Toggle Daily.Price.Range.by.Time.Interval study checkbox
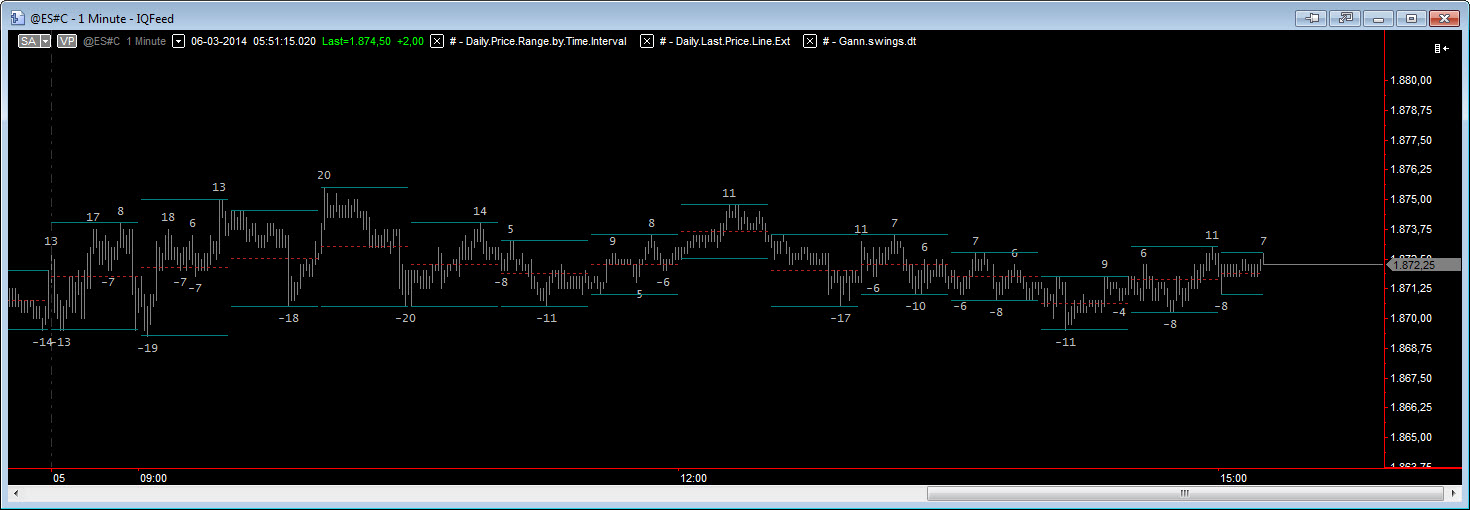The image size is (1470, 510). 437,41
